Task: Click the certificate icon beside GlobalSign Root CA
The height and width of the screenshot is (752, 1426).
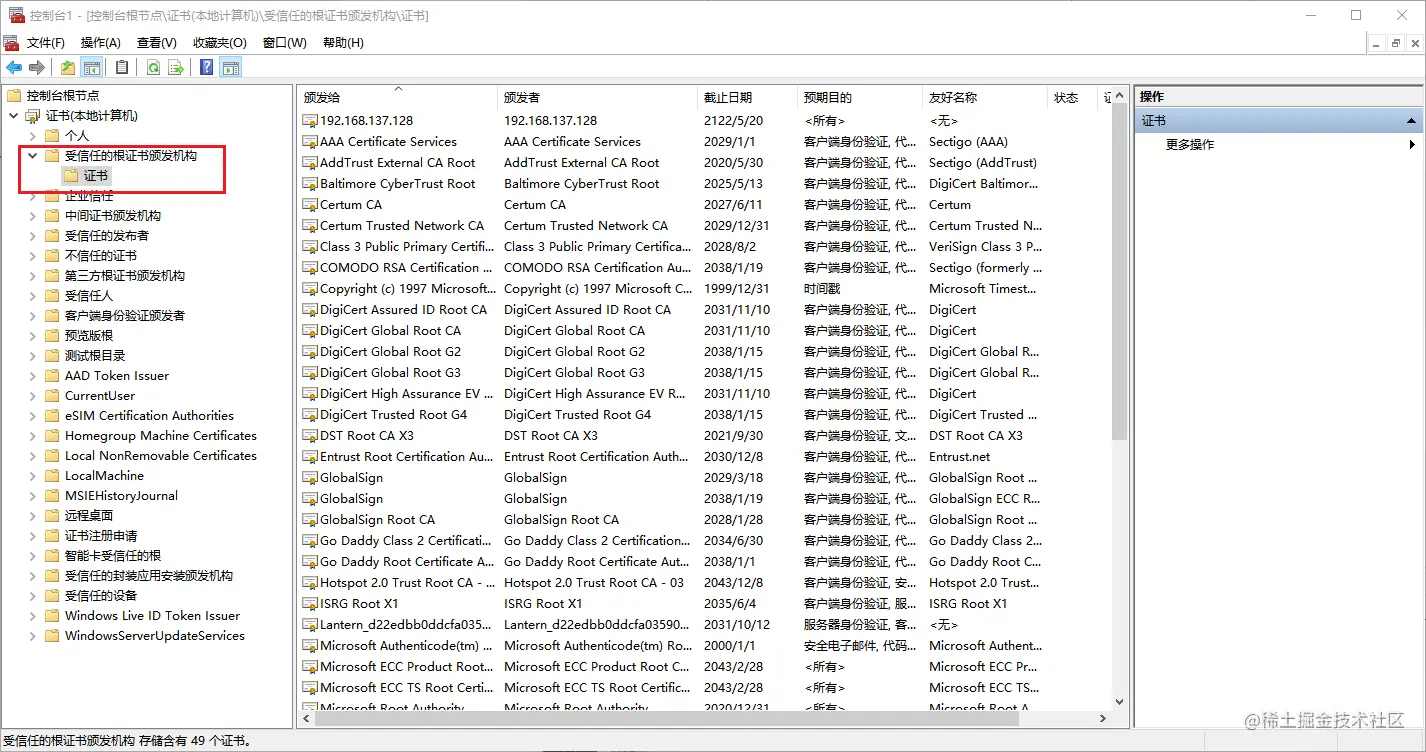Action: coord(310,520)
